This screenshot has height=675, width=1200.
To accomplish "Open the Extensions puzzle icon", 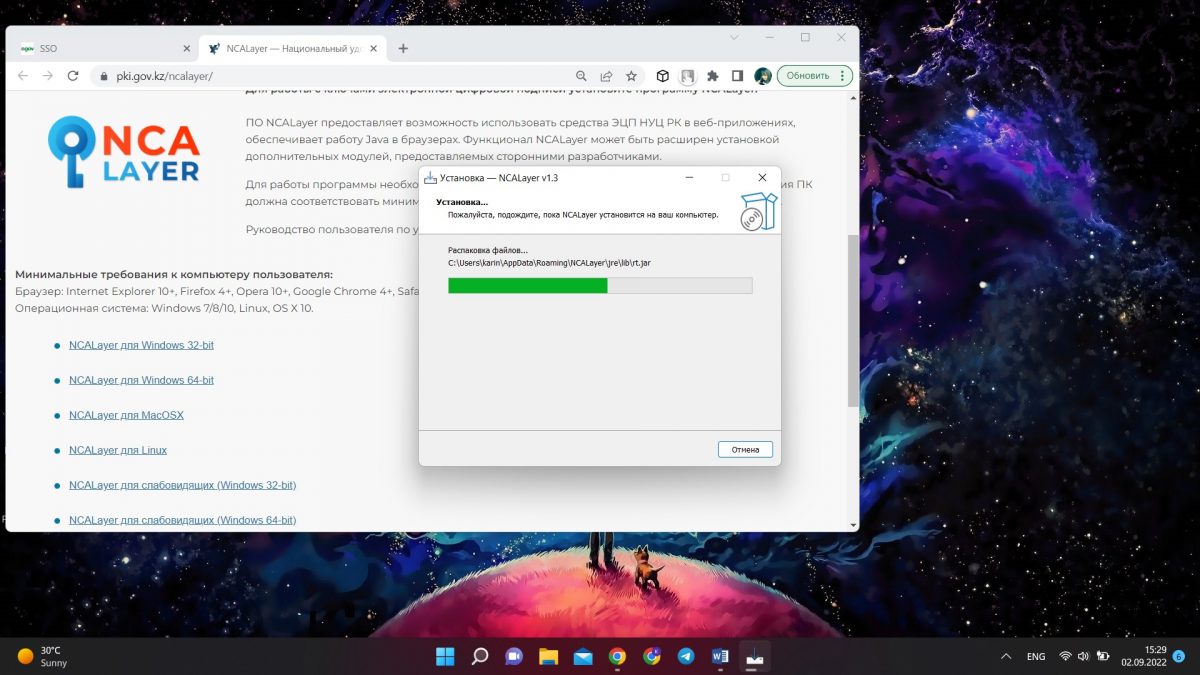I will pyautogui.click(x=713, y=76).
